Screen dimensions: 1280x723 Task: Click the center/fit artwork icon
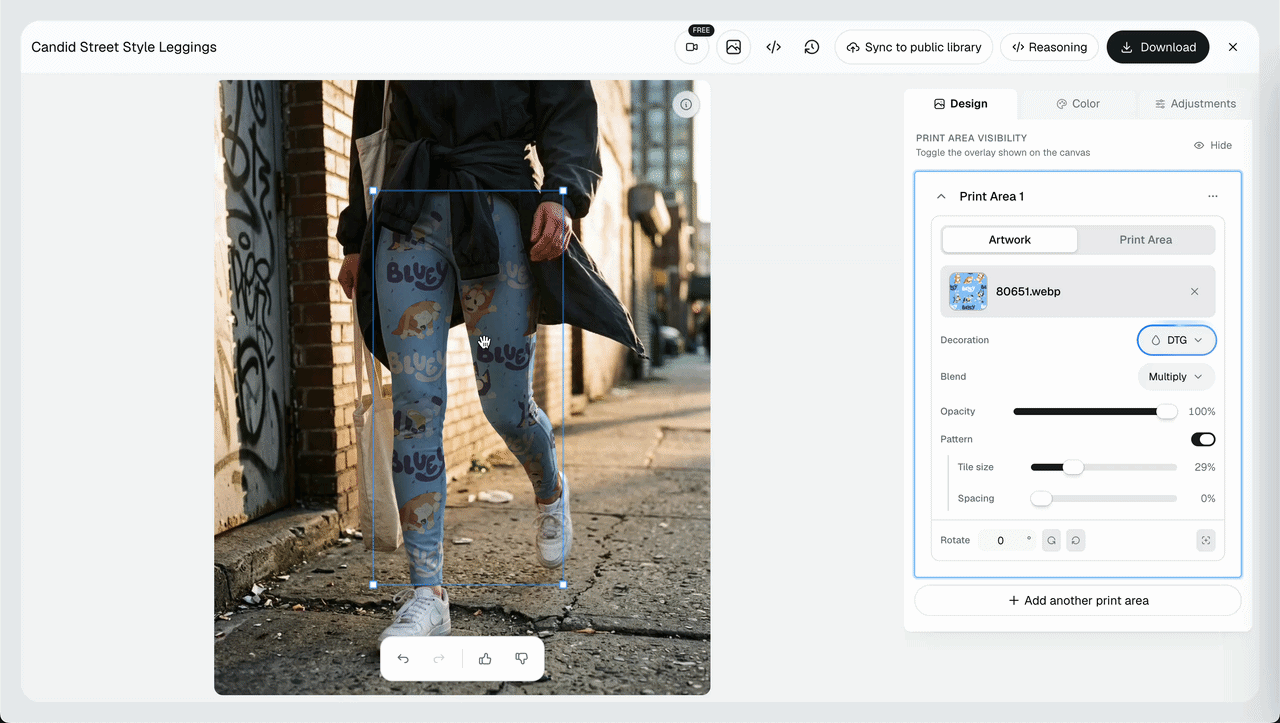pos(1206,540)
